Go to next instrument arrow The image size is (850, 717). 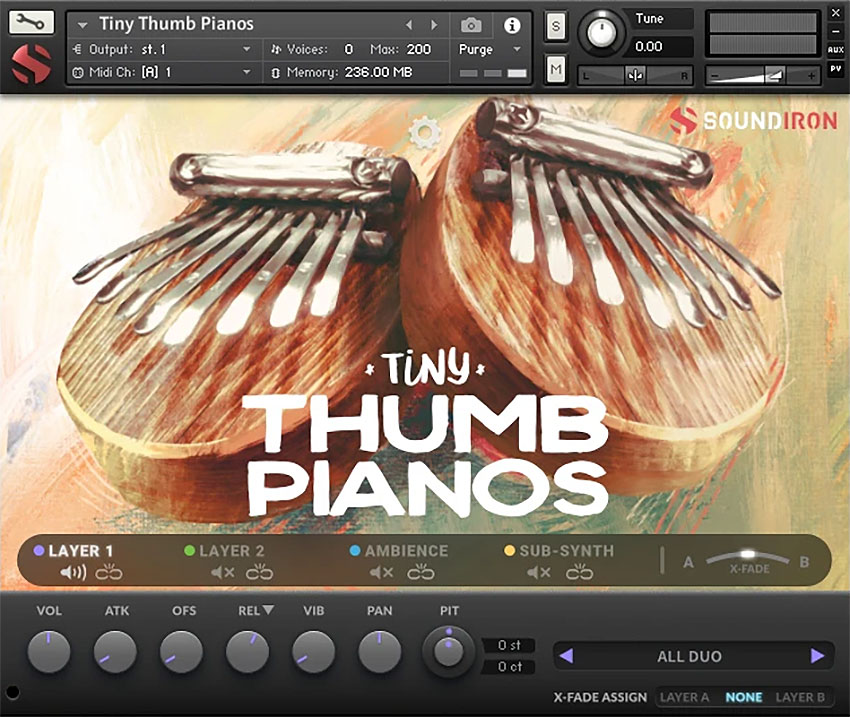click(x=434, y=25)
